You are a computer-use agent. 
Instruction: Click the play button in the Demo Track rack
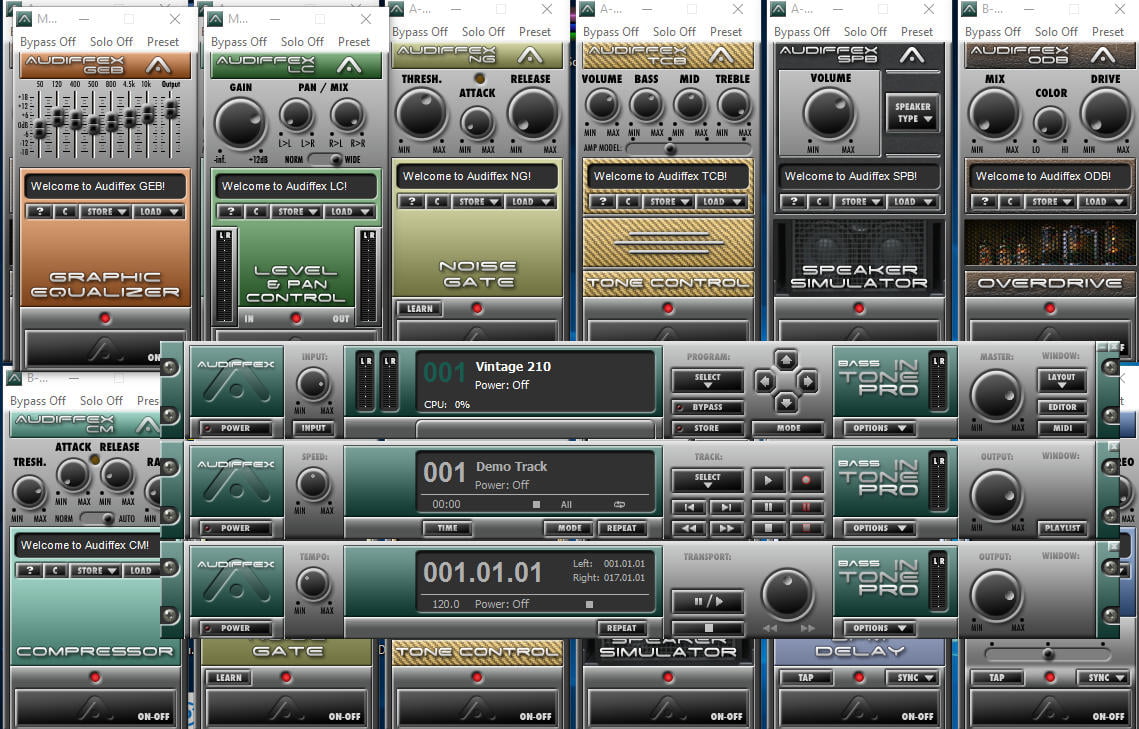tap(768, 480)
